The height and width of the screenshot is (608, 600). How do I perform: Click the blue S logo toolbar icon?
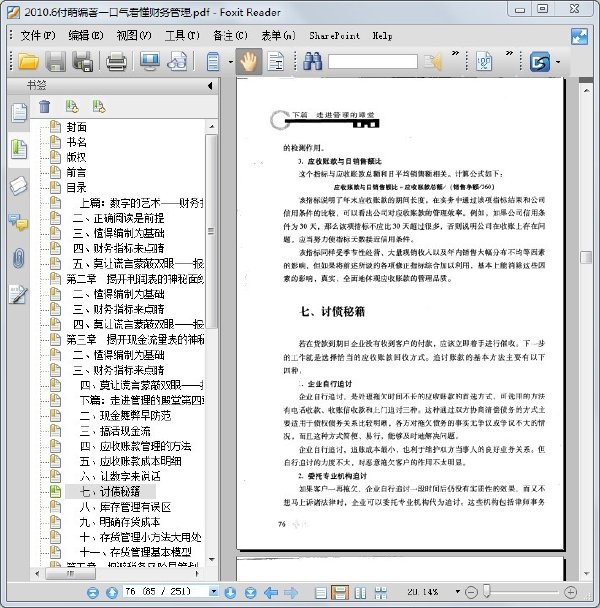click(539, 61)
